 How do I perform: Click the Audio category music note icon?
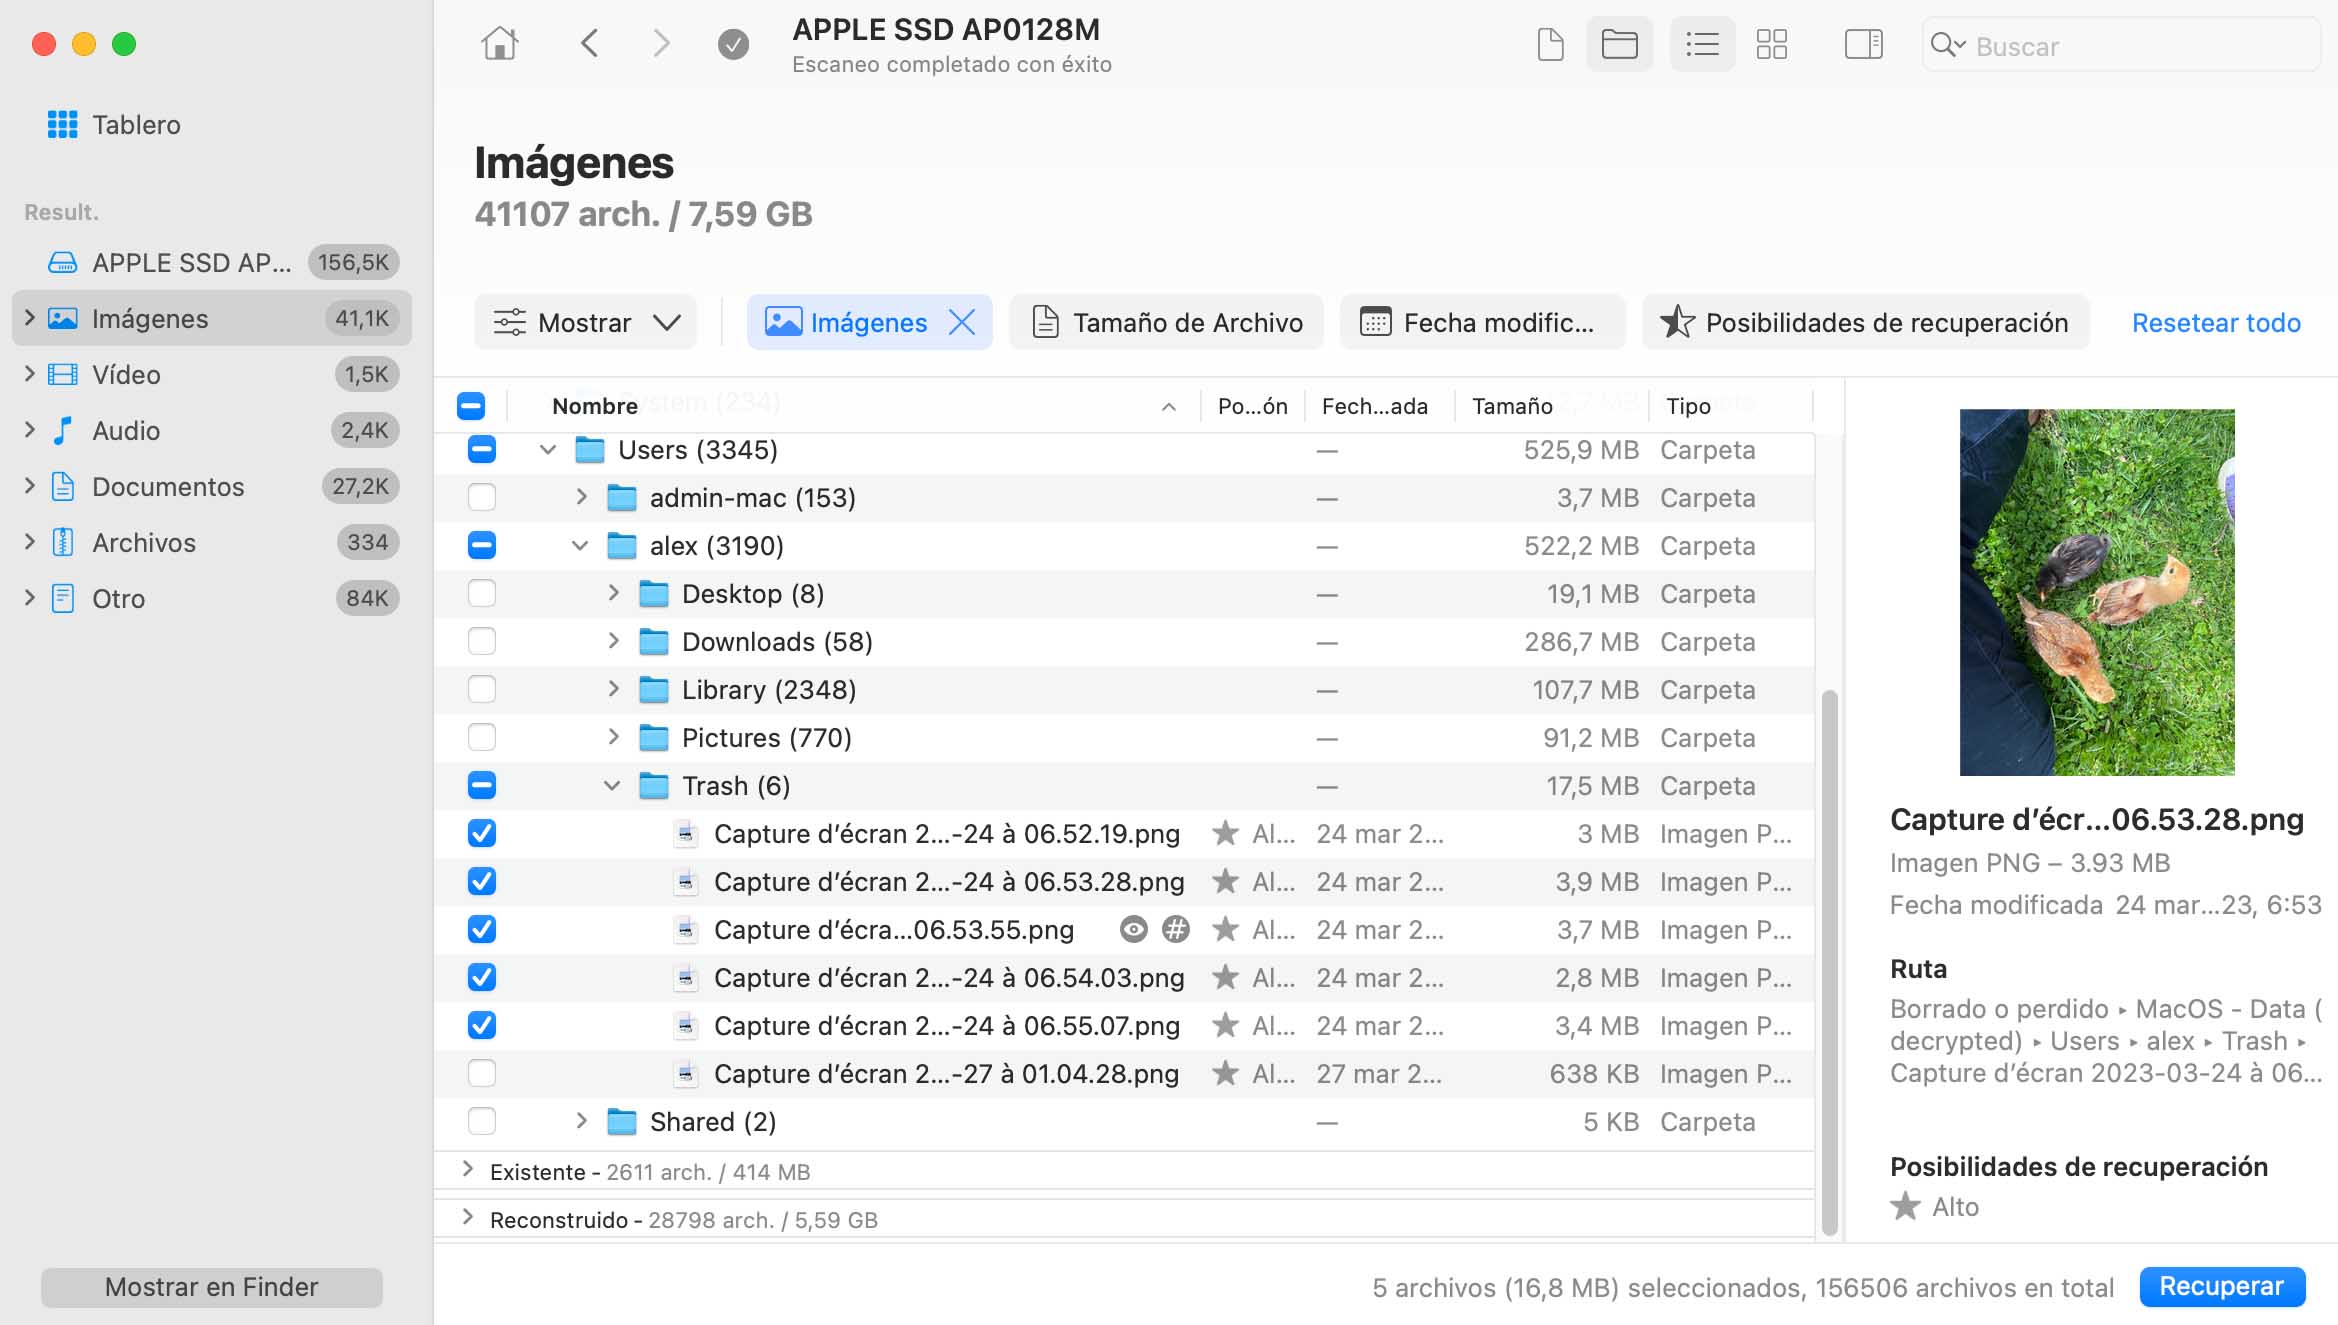tap(62, 430)
